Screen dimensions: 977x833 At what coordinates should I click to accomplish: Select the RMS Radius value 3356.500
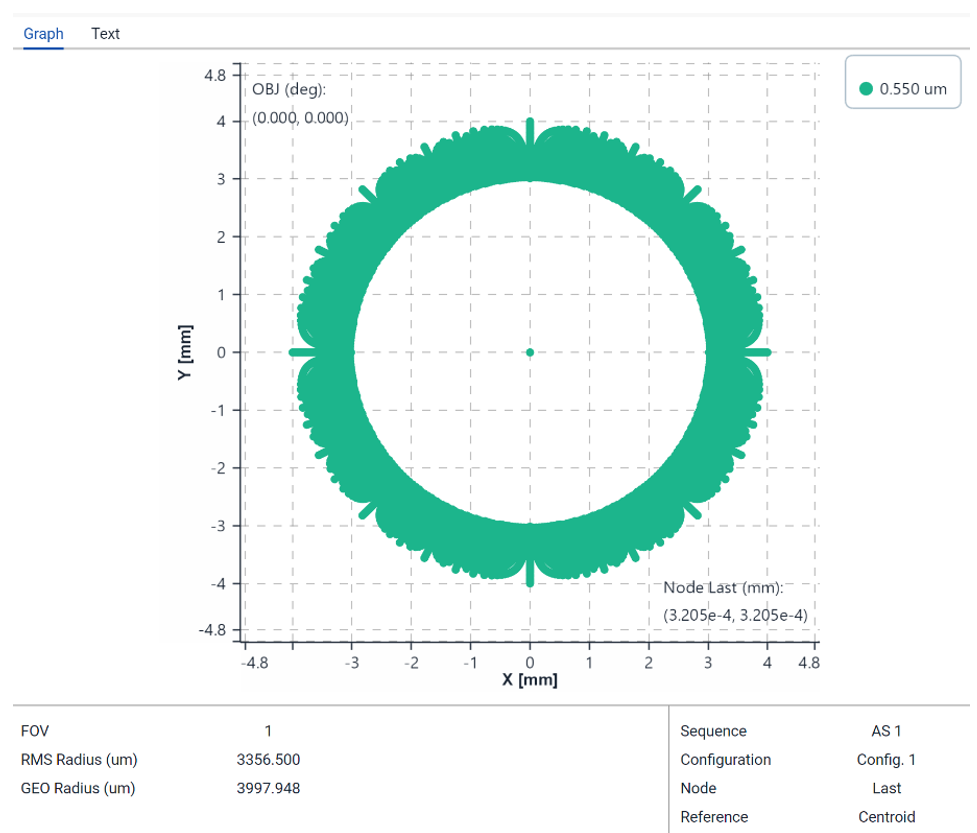click(x=268, y=760)
